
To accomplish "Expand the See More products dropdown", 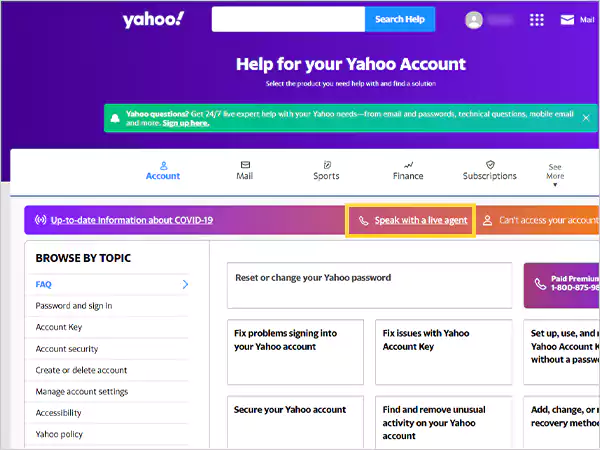I will coord(555,176).
